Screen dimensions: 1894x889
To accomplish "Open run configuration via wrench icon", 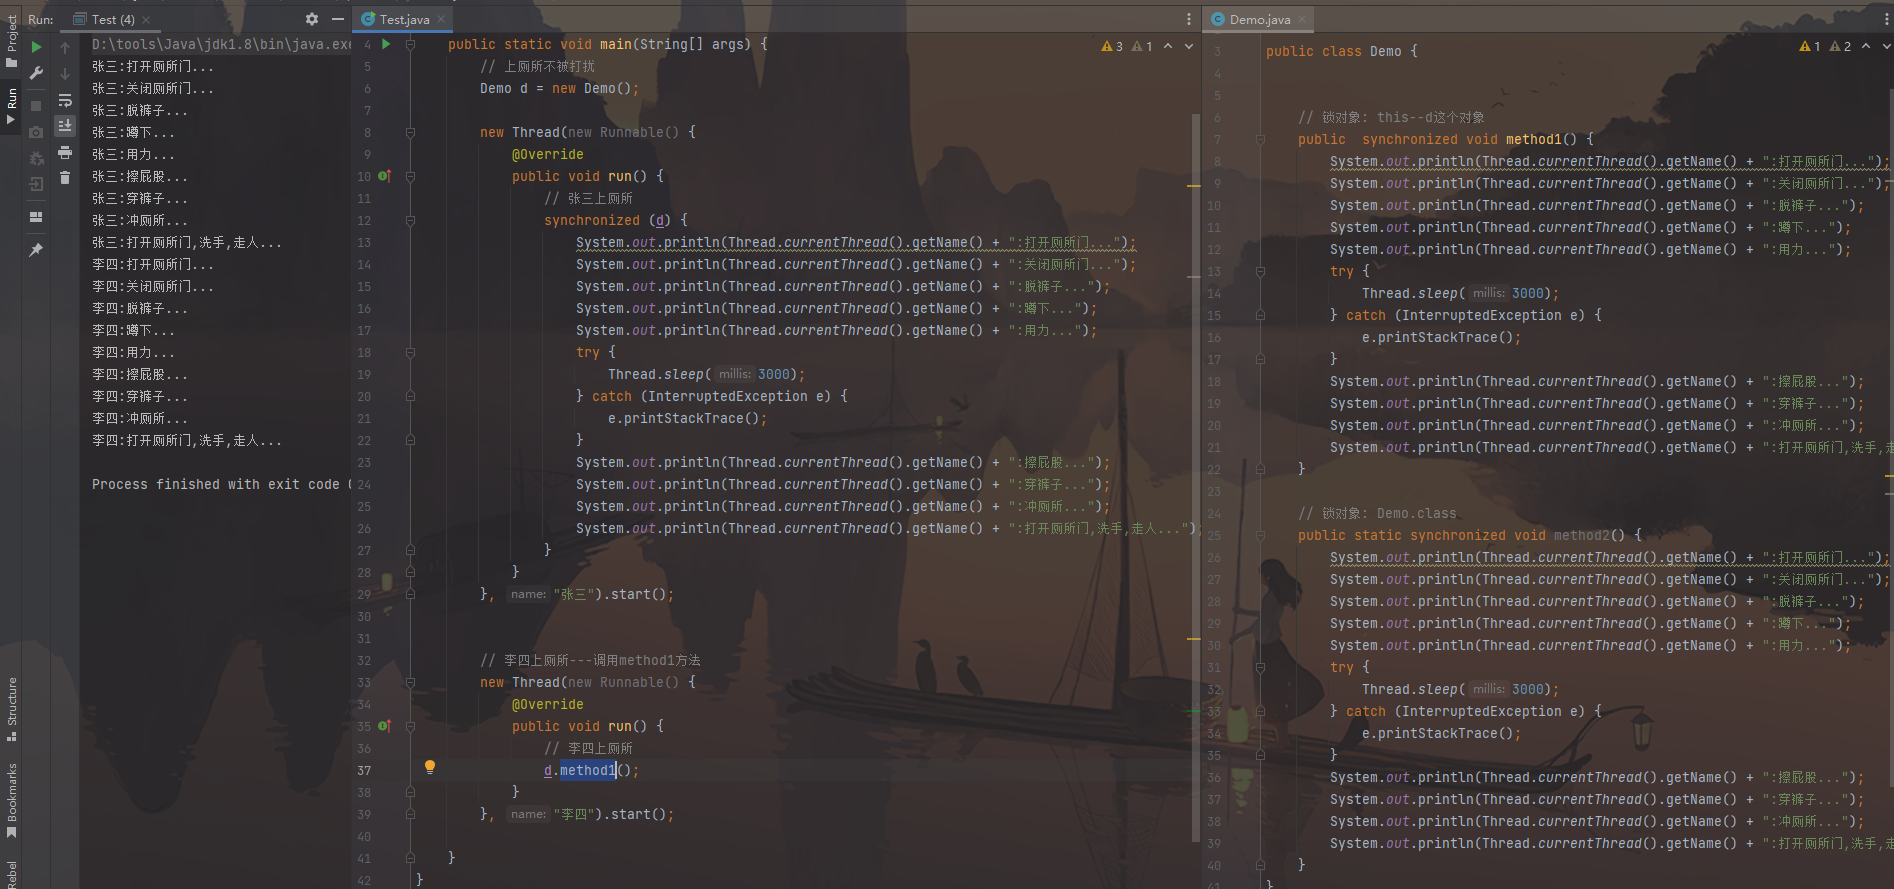I will 36,73.
